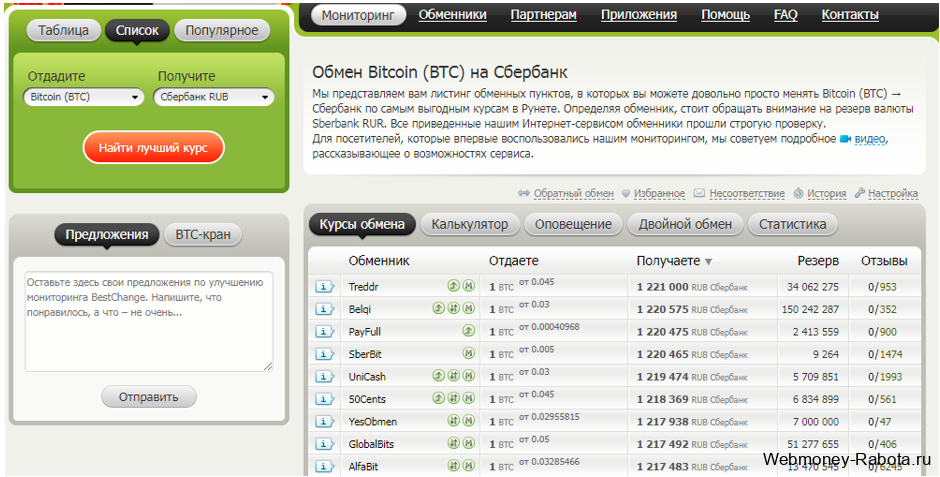Image resolution: width=940 pixels, height=477 pixels.
Task: Open Приложения in navigation
Action: point(639,15)
